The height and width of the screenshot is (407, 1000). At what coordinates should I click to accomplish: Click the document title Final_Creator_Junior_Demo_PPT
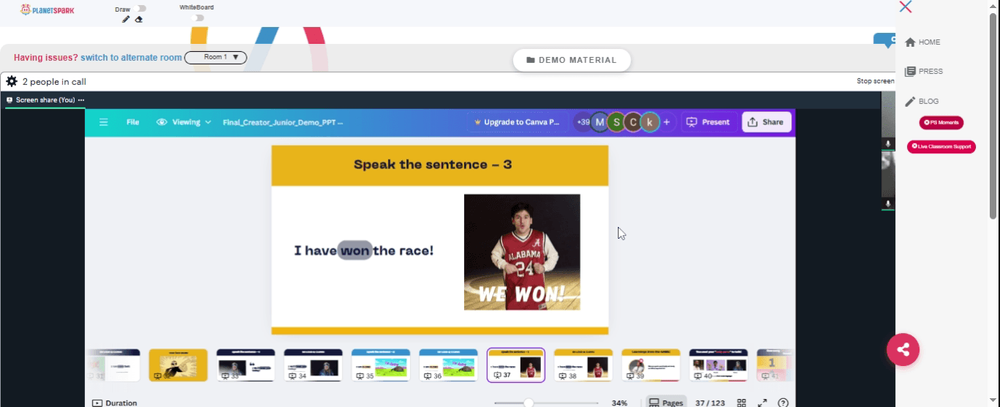(x=283, y=122)
